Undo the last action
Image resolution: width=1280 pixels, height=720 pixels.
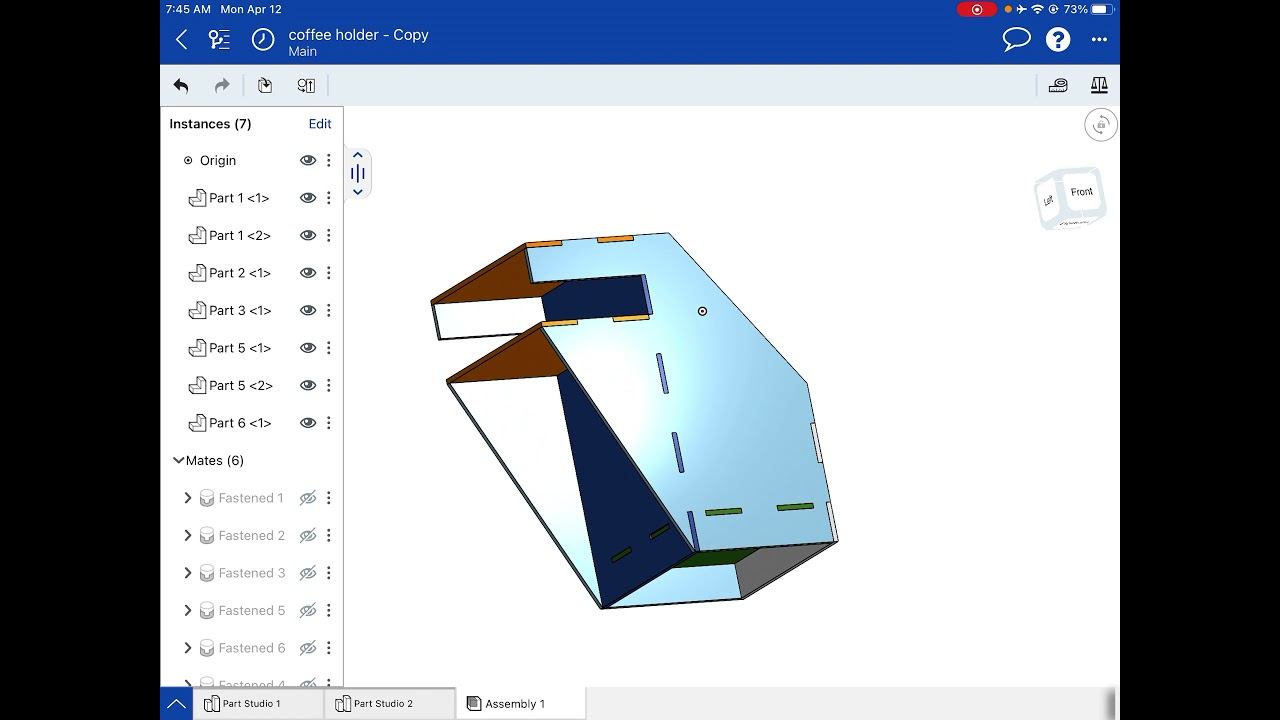pyautogui.click(x=181, y=86)
